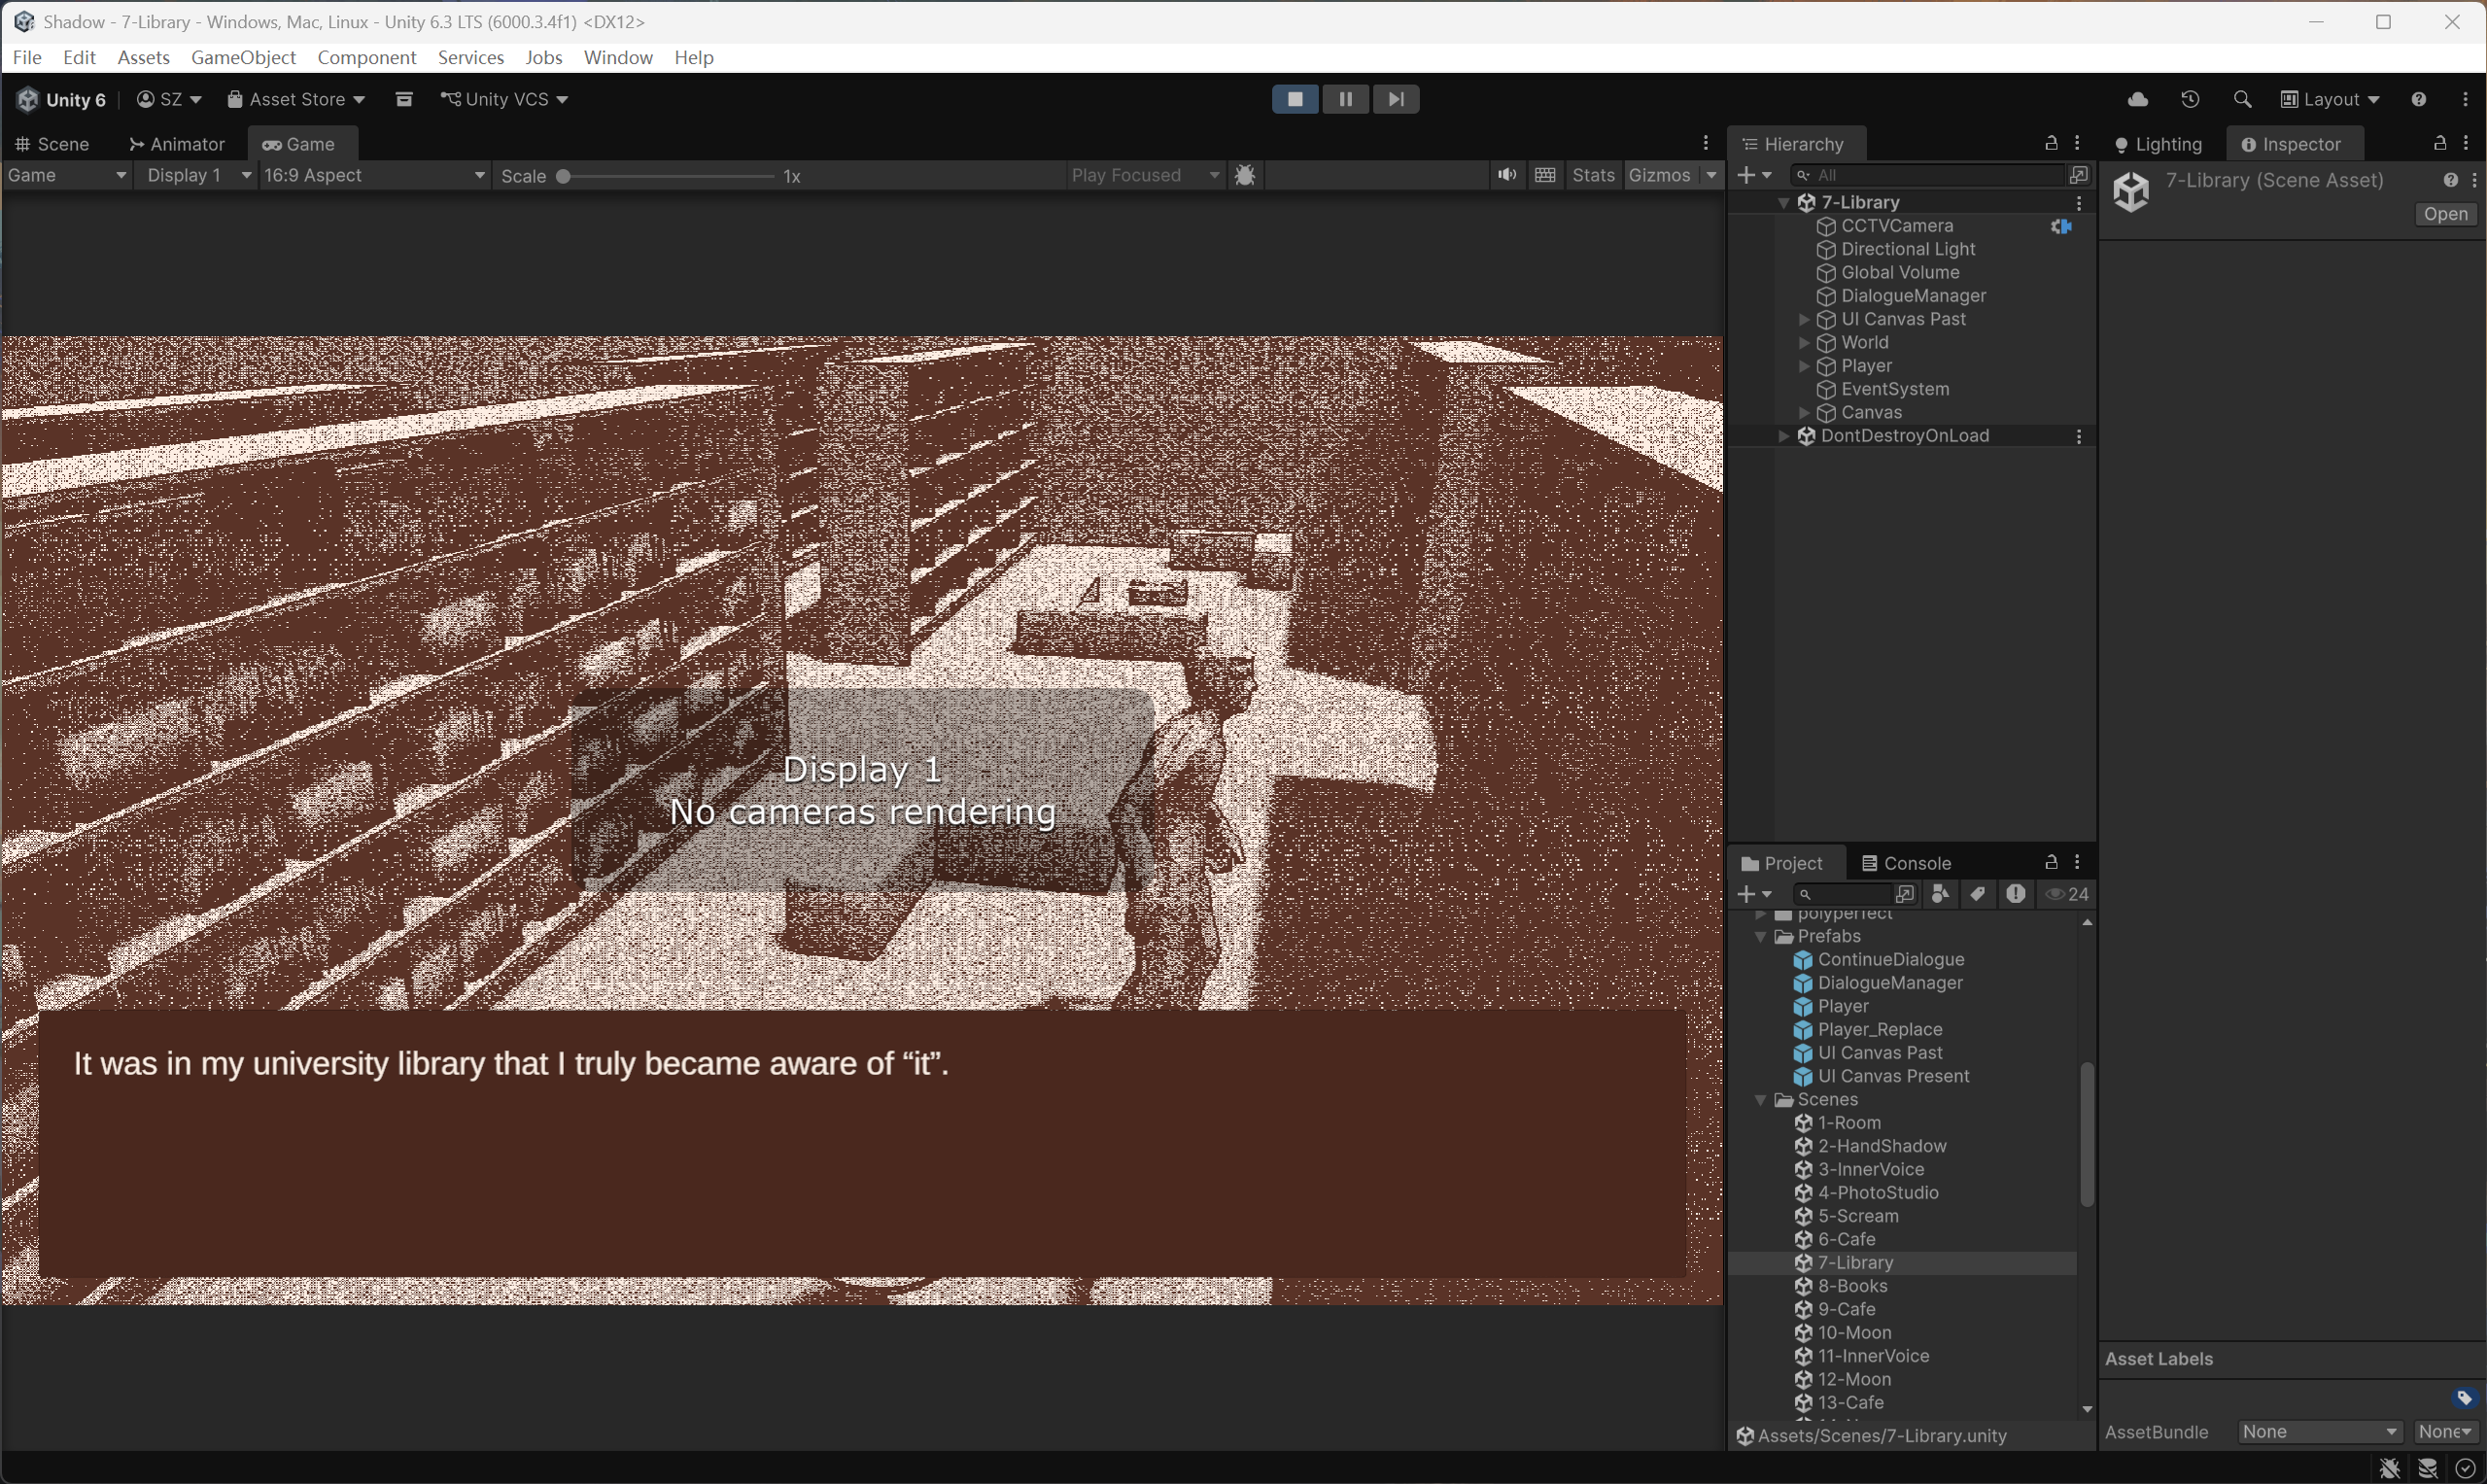Screen dimensions: 2487x1484
Task: Click the Frame Debugger bug icon
Action: click(1245, 175)
